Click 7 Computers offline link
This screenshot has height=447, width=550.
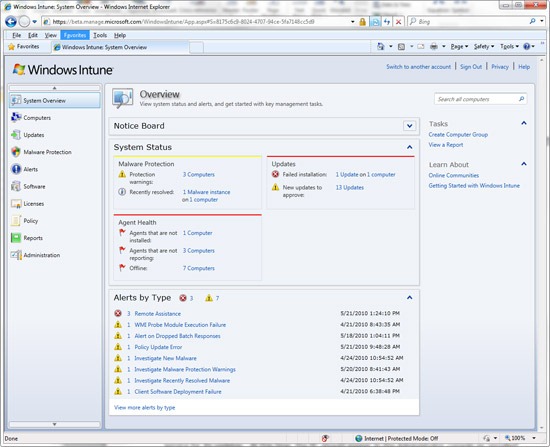click(199, 268)
